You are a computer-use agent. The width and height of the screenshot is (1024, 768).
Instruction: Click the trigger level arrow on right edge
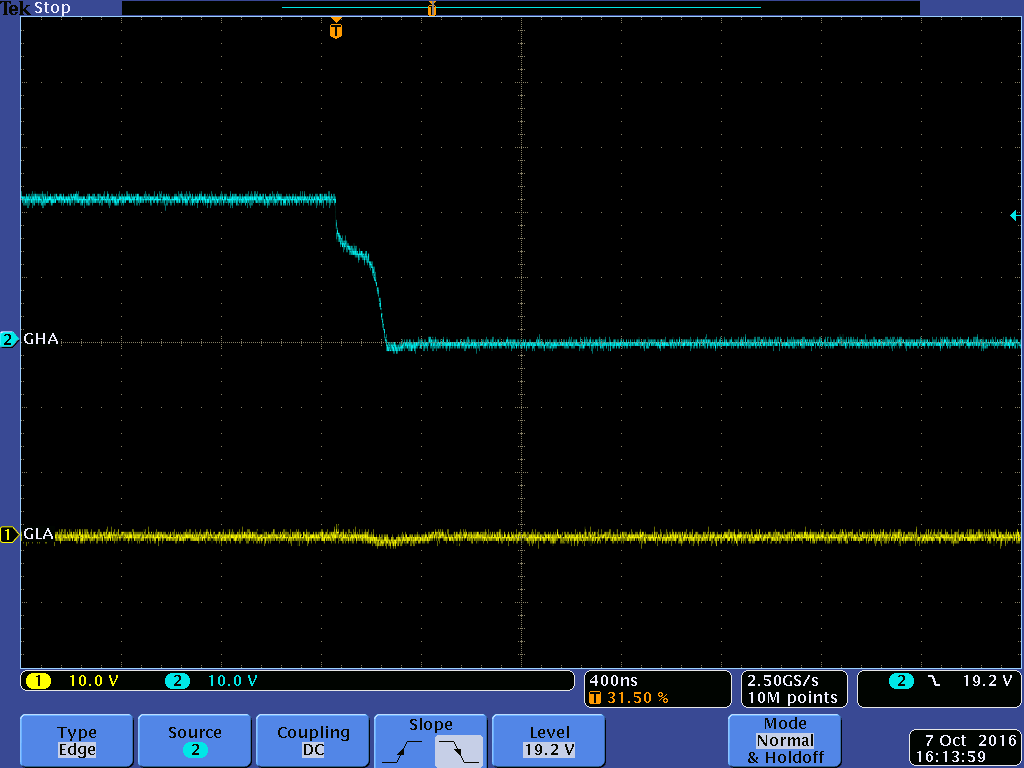click(1014, 216)
